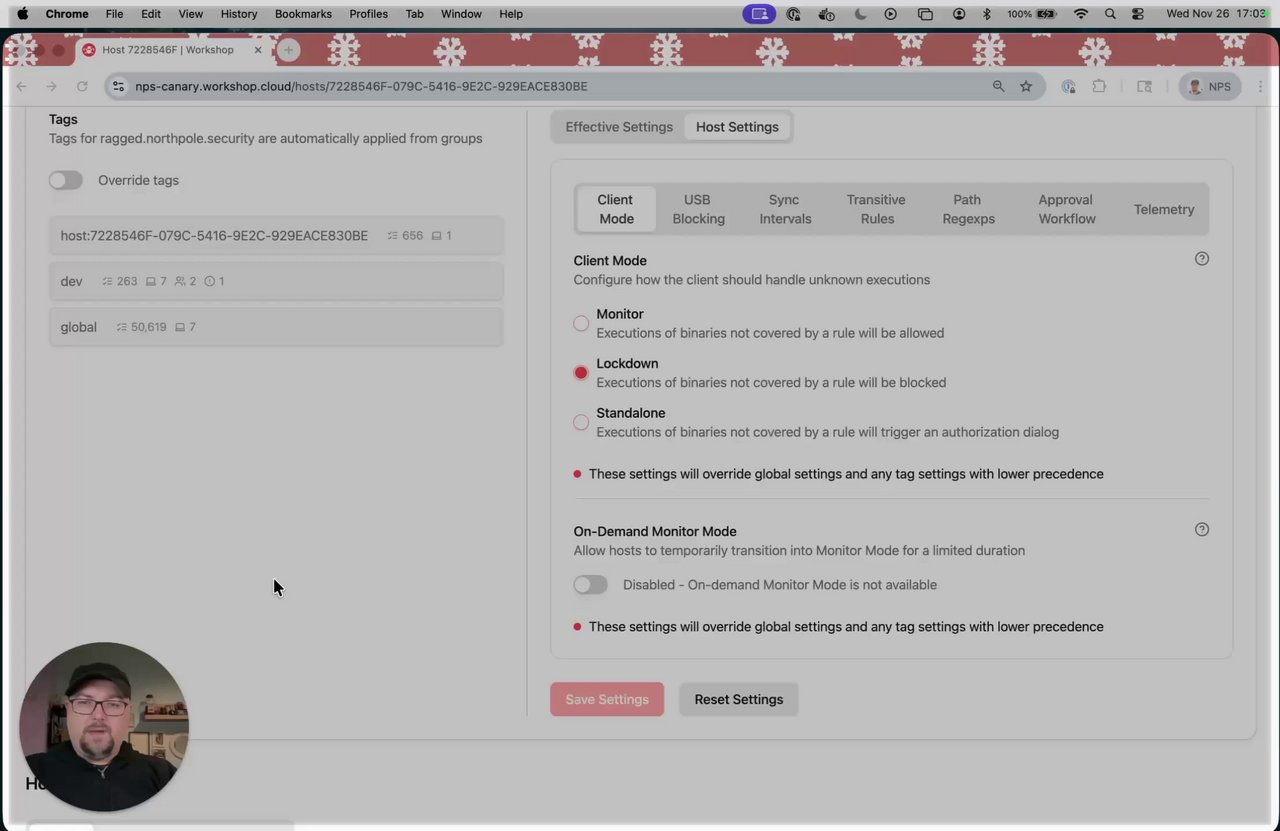Open the global tag row
The width and height of the screenshot is (1280, 831).
276,327
